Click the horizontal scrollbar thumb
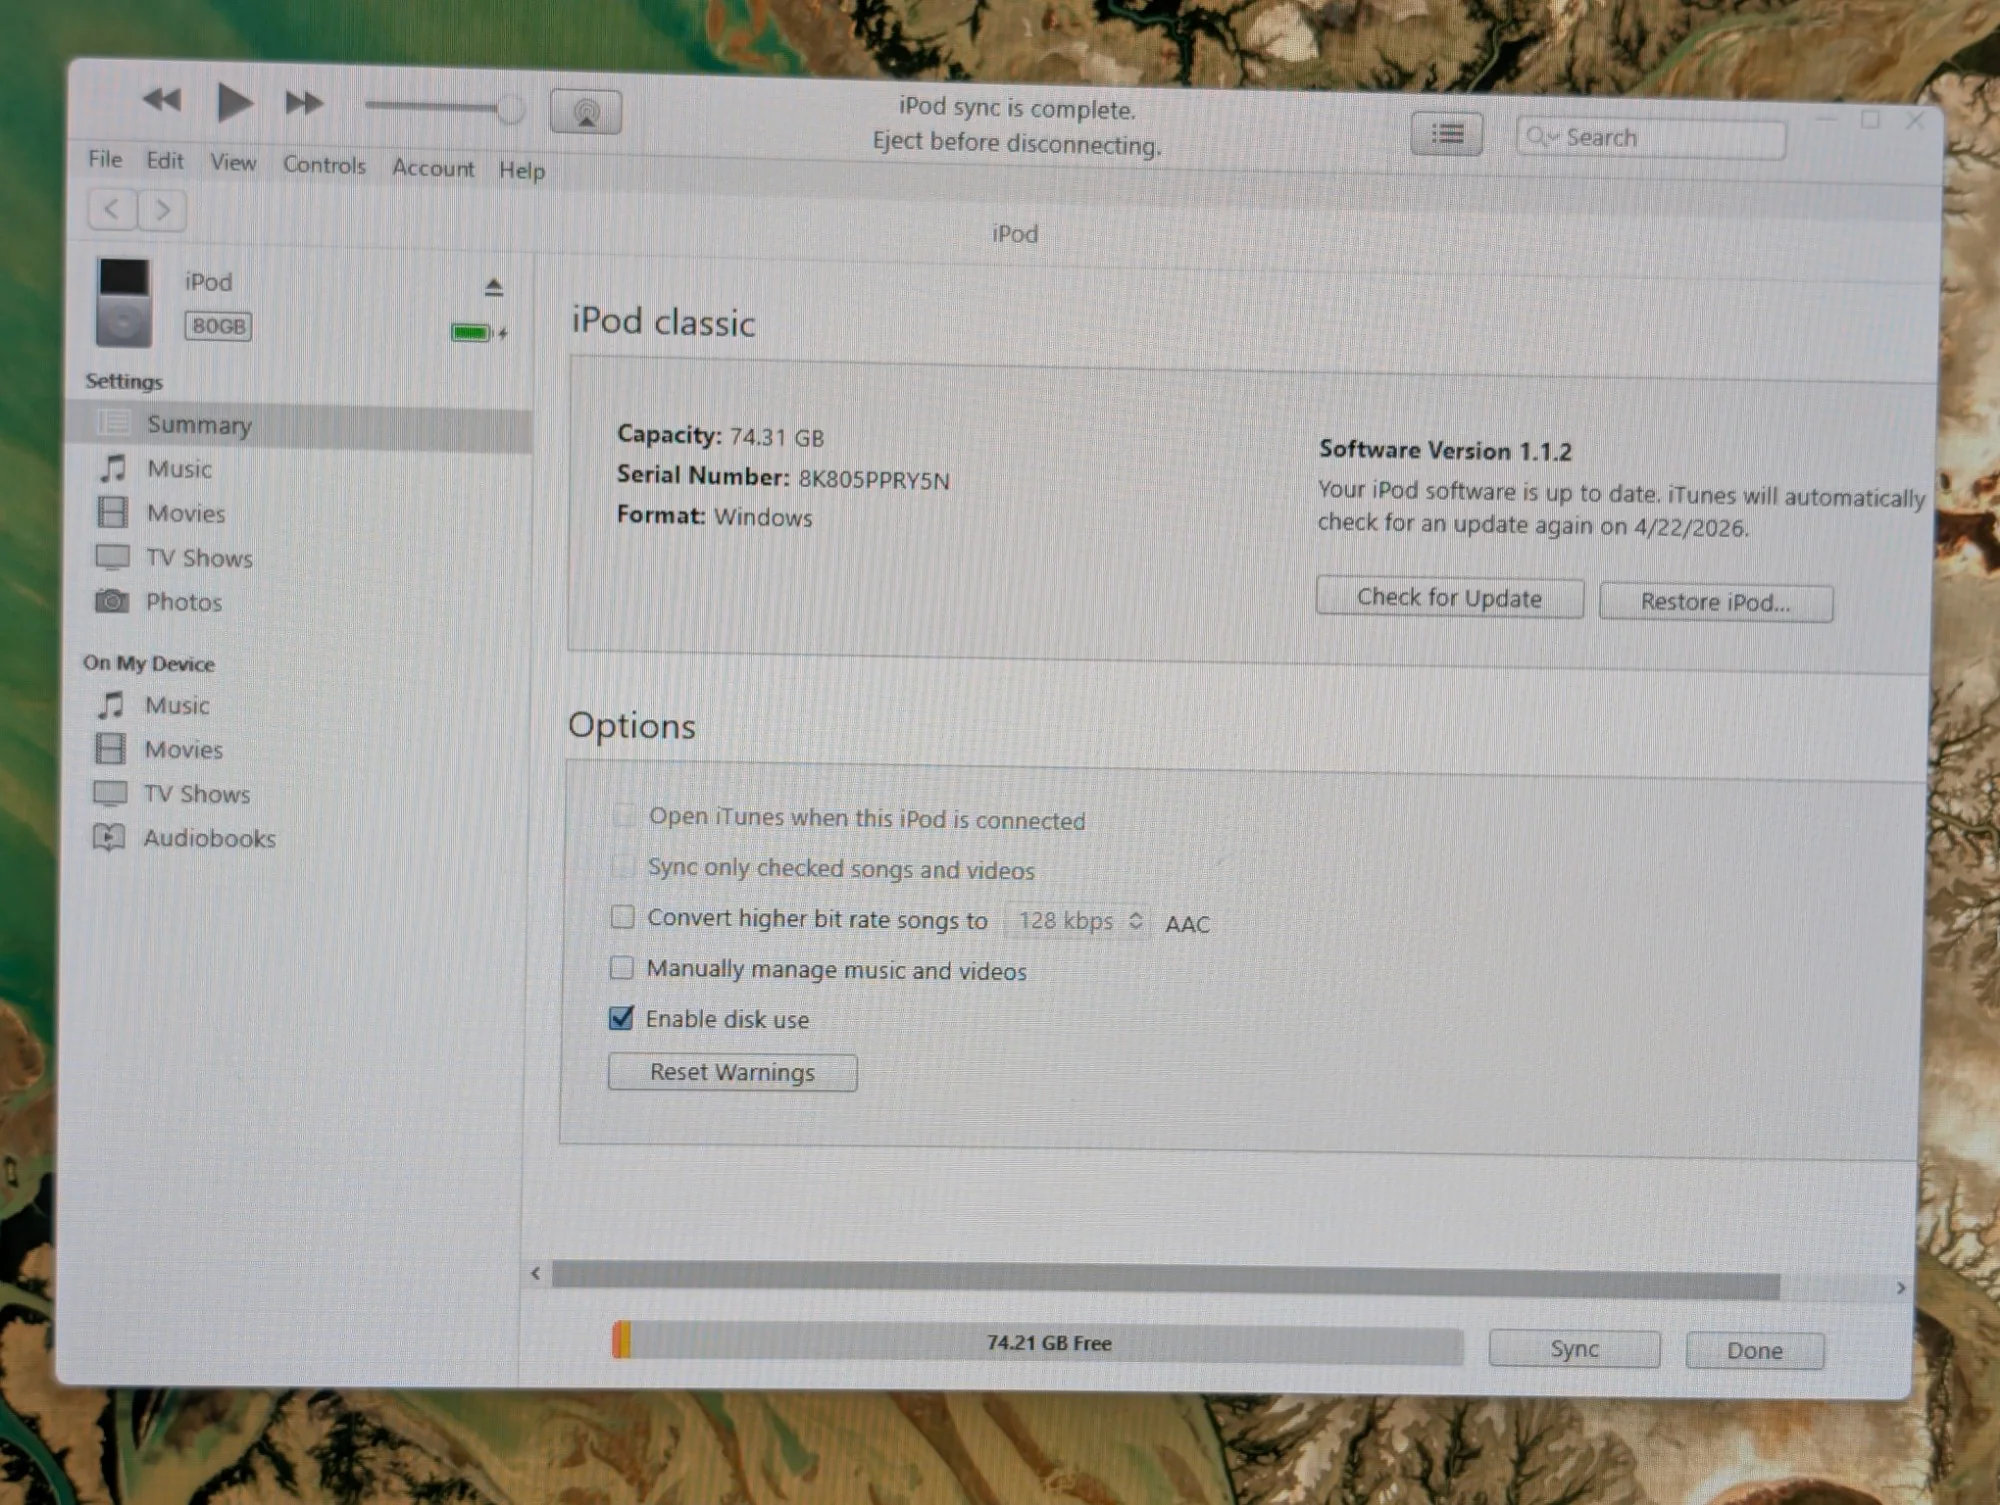2000x1505 pixels. coord(1166,1280)
